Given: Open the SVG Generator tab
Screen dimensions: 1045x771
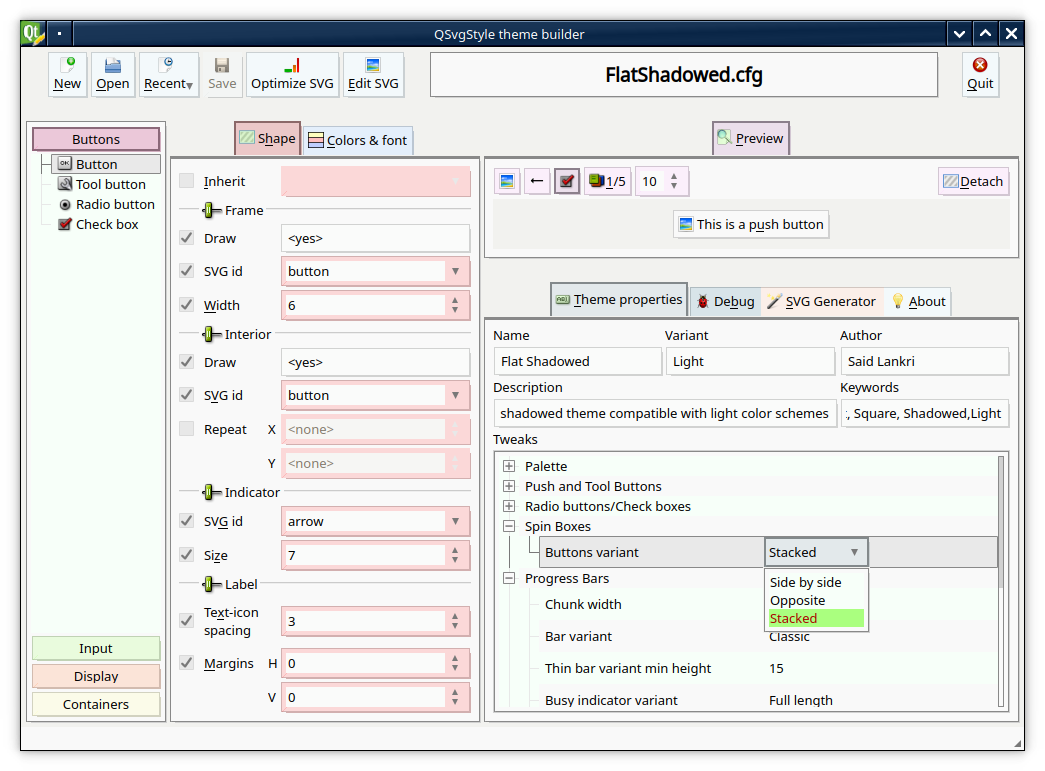Looking at the screenshot, I should coord(821,301).
